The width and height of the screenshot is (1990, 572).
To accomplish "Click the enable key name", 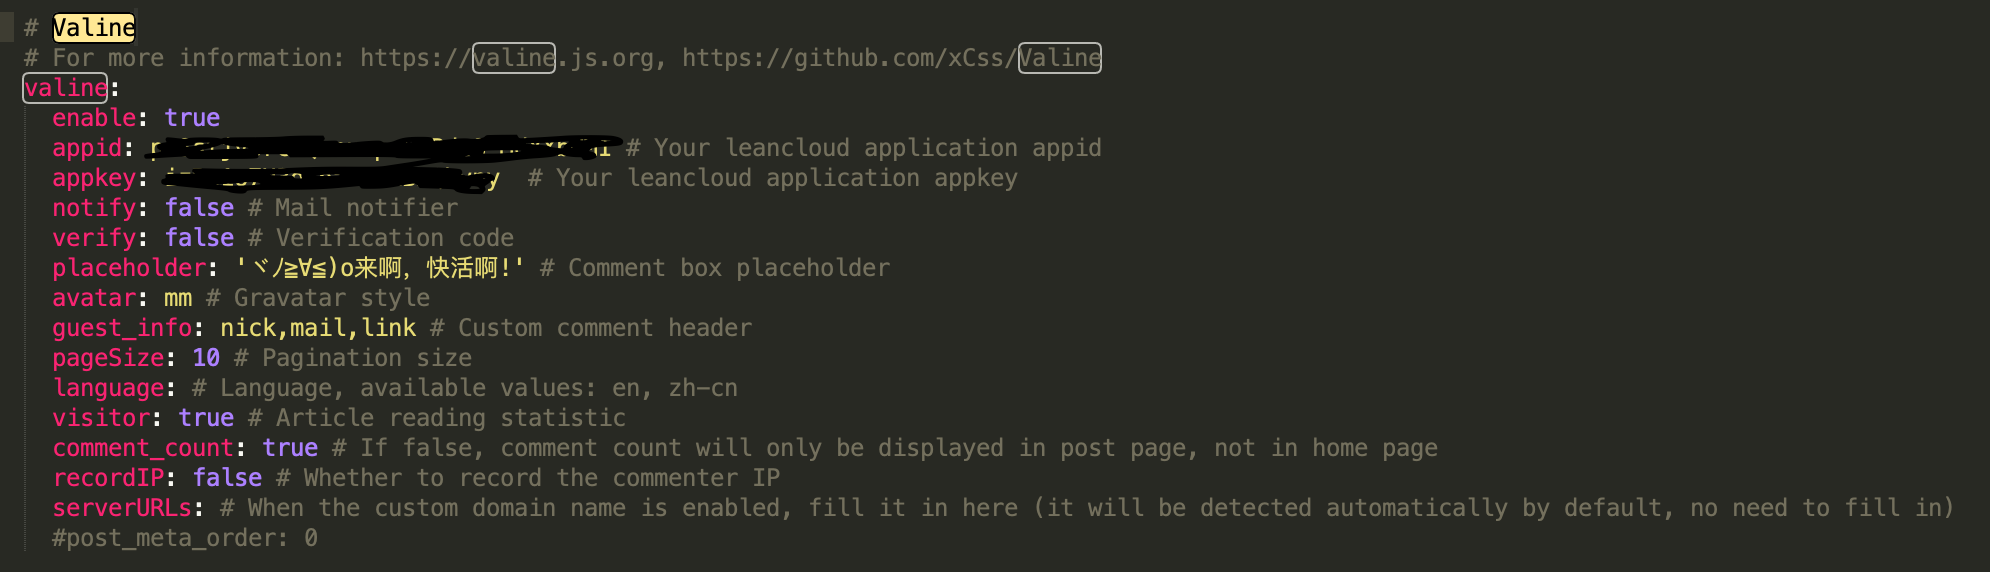I will click(94, 118).
